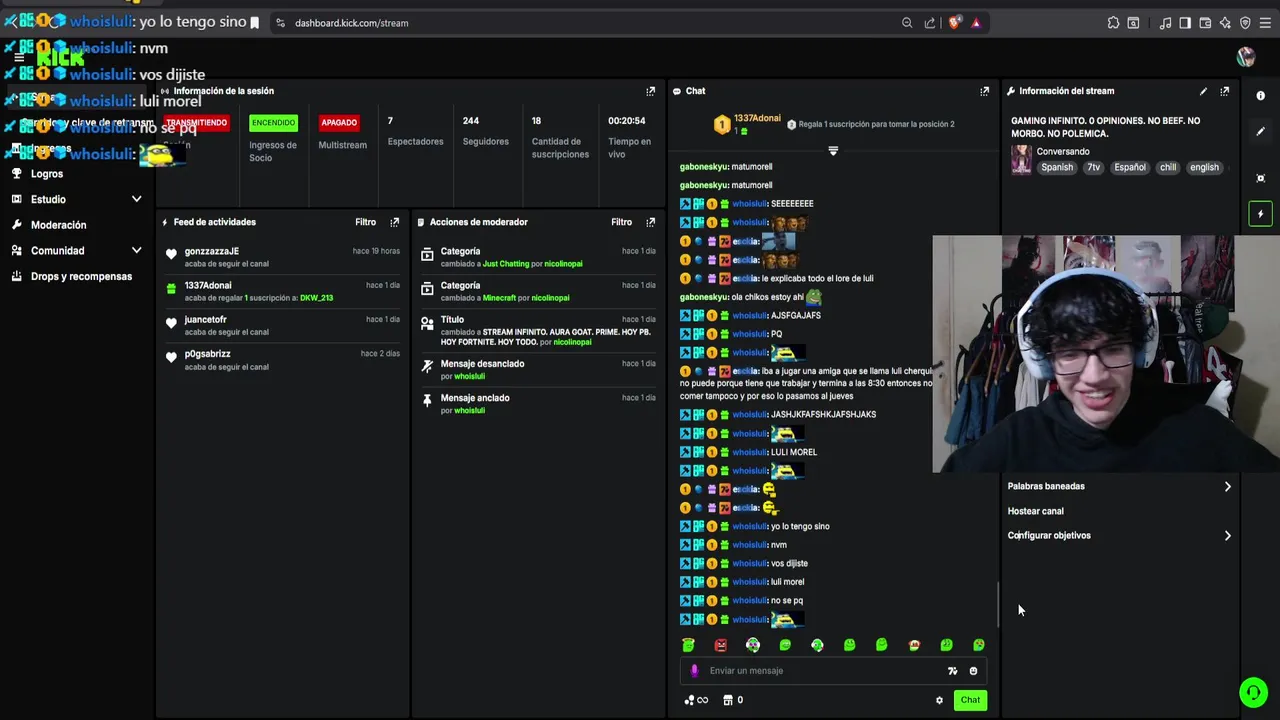
Task: Open the Just Chatting category link
Action: (x=506, y=264)
